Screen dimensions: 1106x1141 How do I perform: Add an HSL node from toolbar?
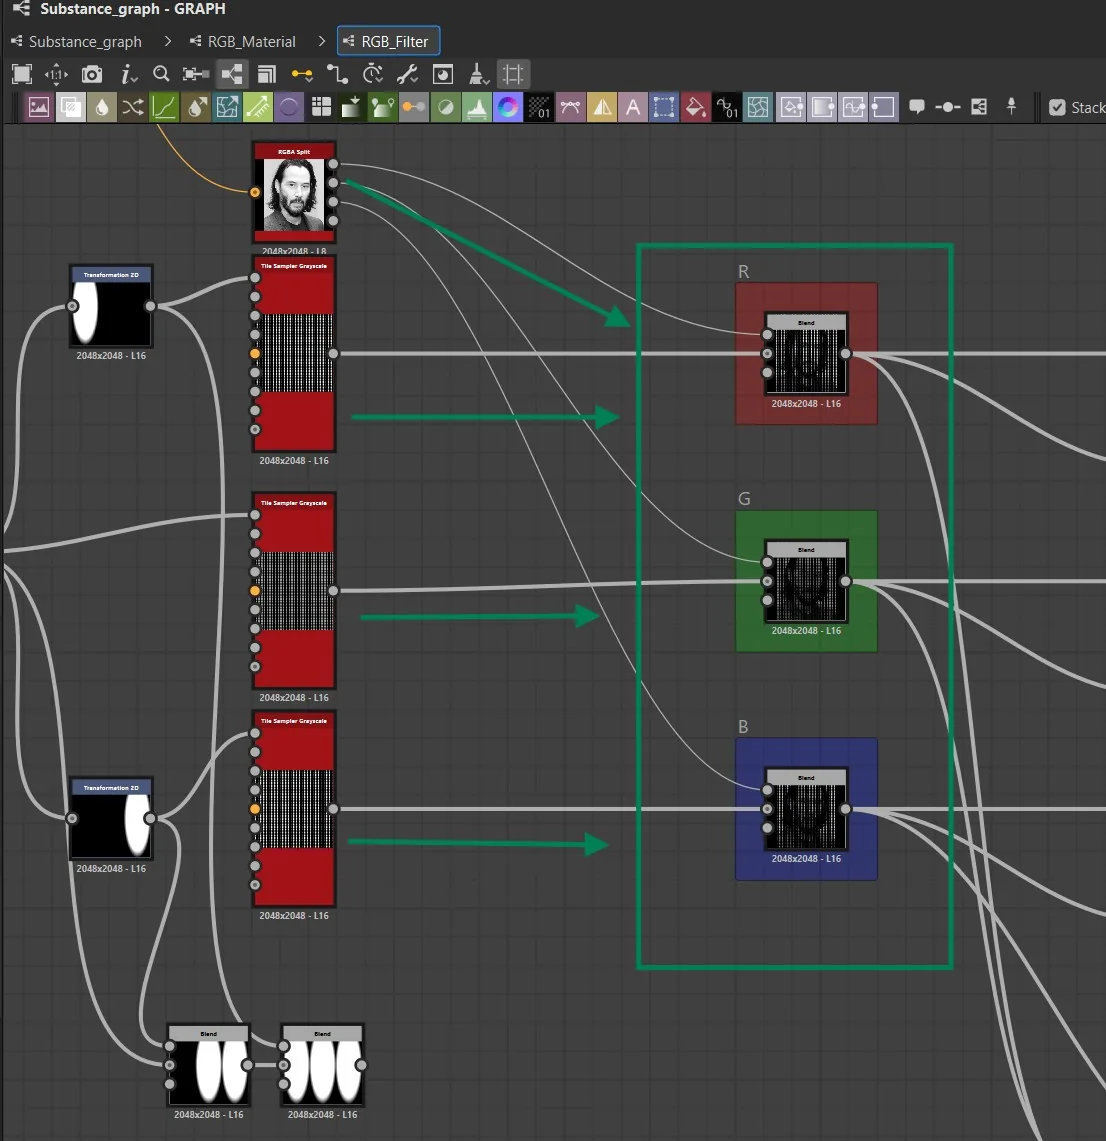tap(446, 108)
